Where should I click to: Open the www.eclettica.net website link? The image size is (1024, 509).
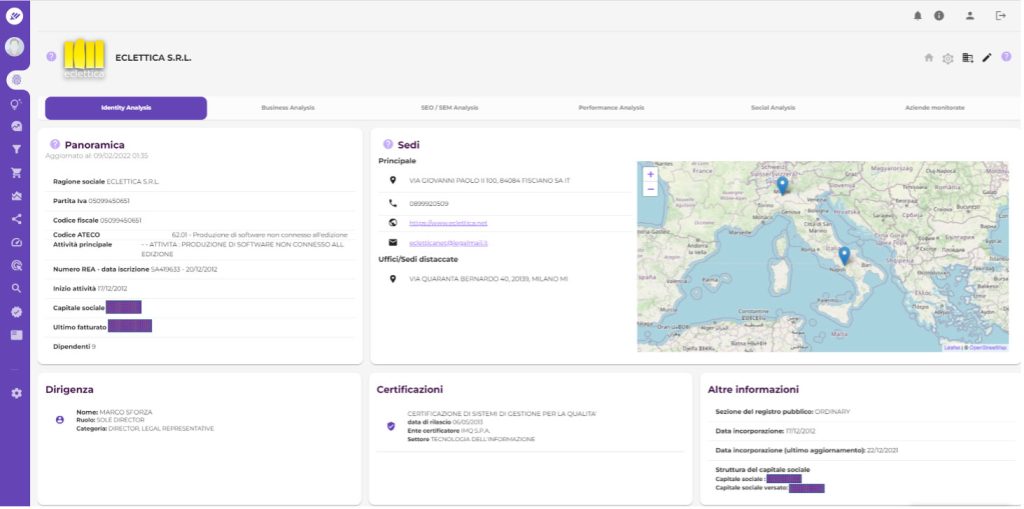[x=448, y=223]
